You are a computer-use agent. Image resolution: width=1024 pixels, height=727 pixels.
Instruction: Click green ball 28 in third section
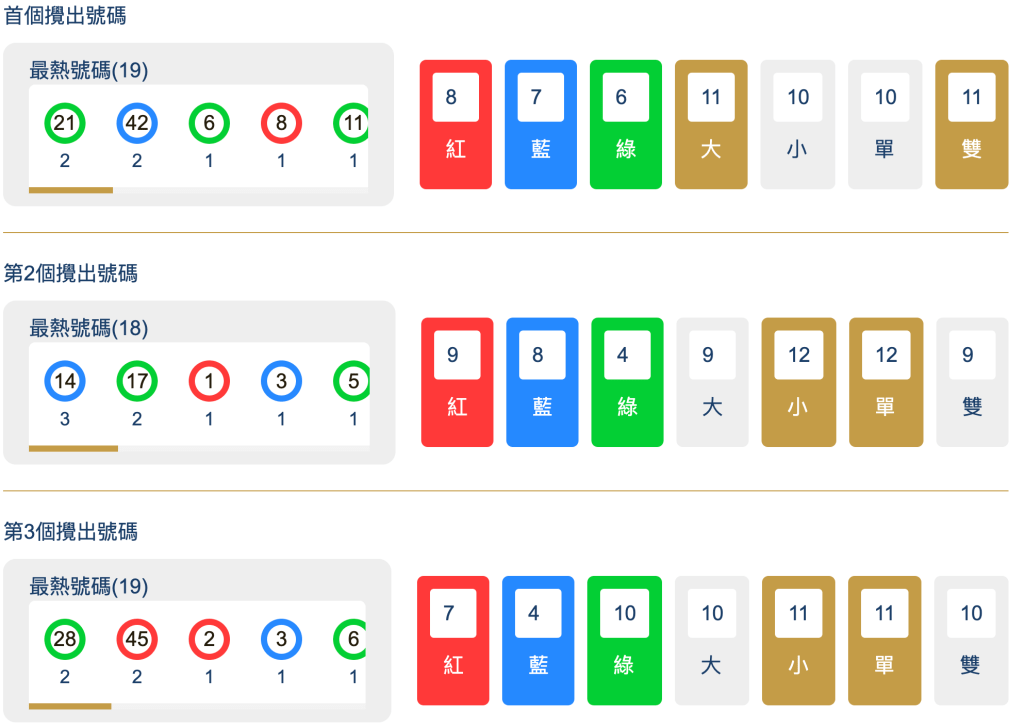click(65, 639)
